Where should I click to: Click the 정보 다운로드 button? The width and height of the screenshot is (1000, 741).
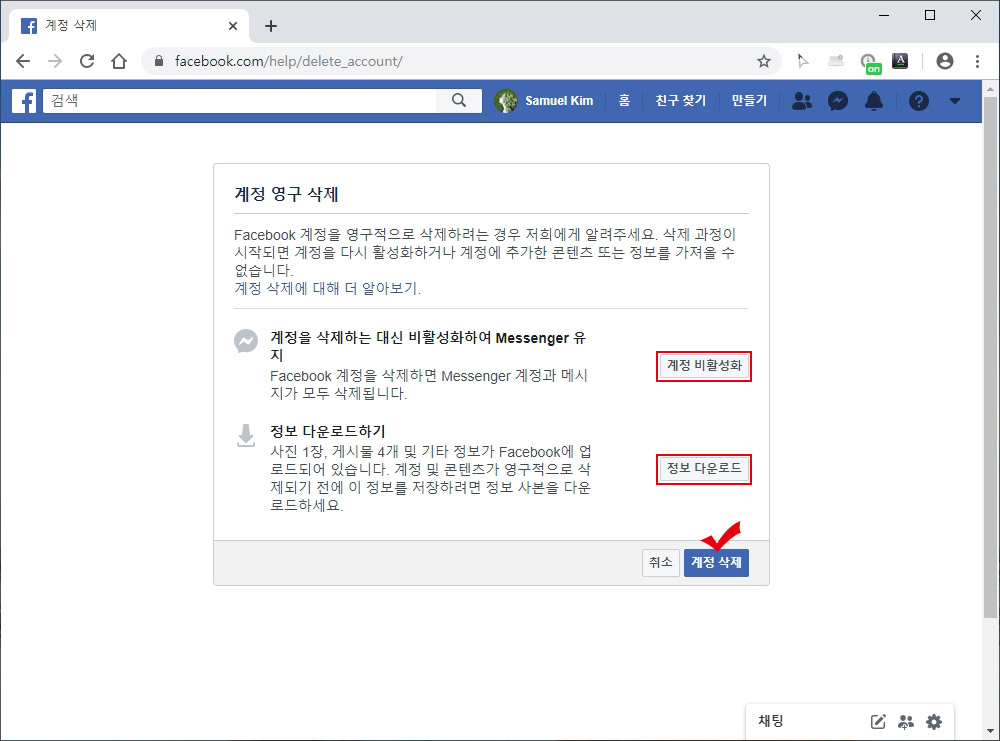click(x=704, y=469)
